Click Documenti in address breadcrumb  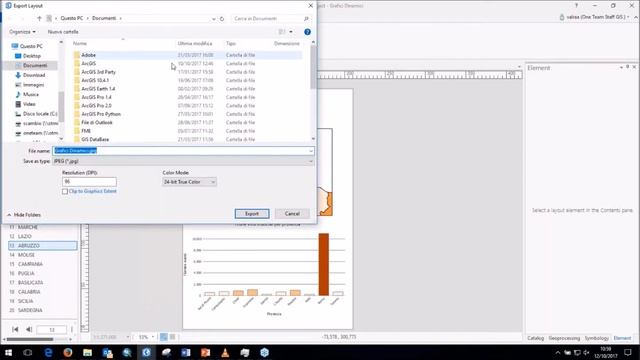coord(104,18)
